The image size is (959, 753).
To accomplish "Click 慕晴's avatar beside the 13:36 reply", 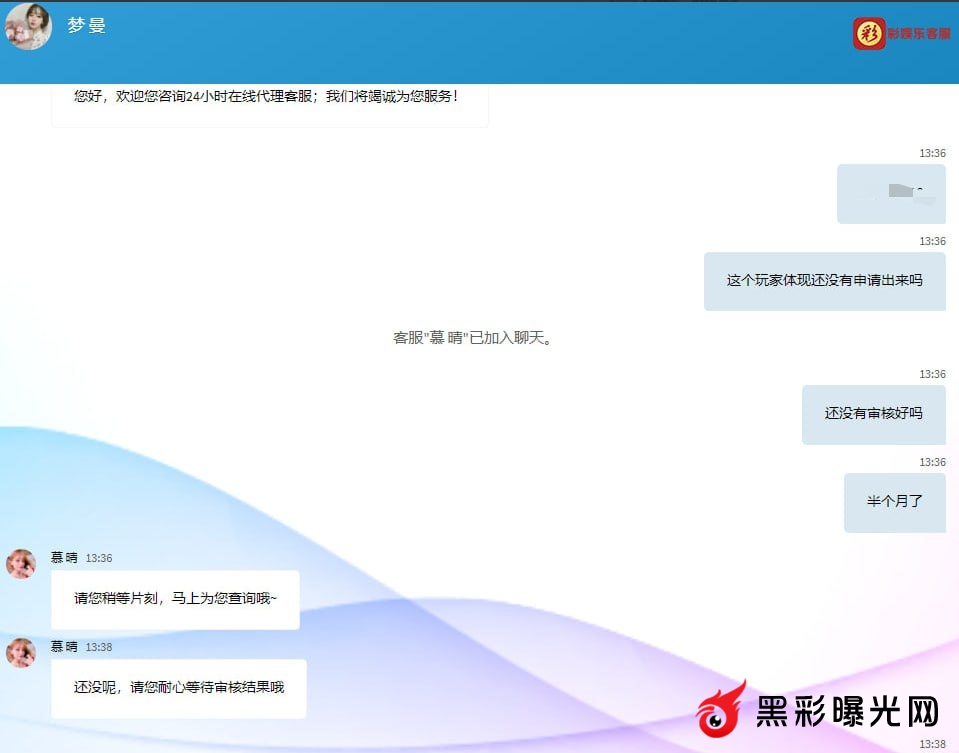I will pyautogui.click(x=21, y=563).
